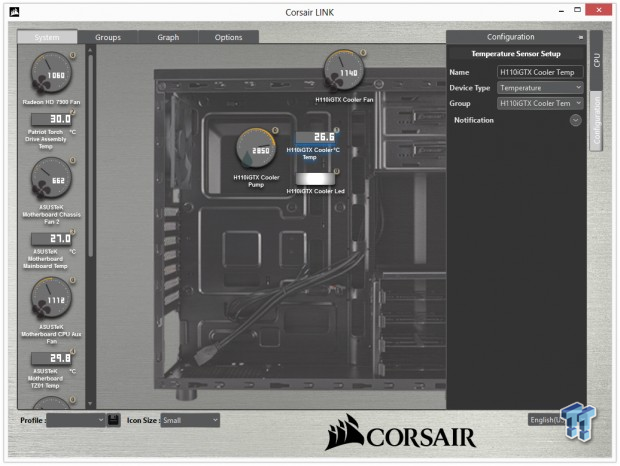Select the H110iGTX Cooler Fan gauge
The width and height of the screenshot is (620, 466).
[x=344, y=71]
